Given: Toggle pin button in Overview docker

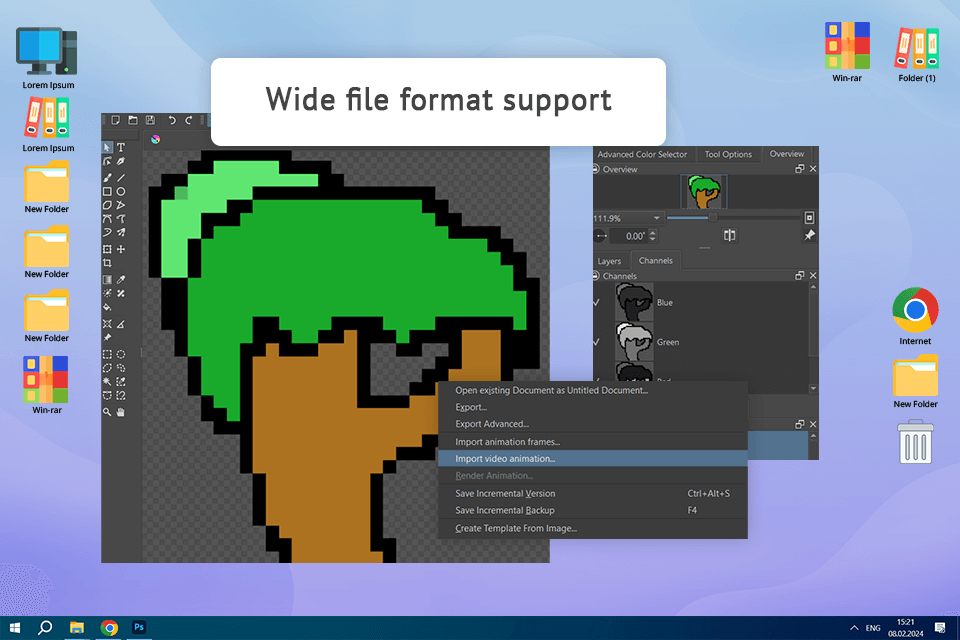Looking at the screenshot, I should click(x=809, y=236).
